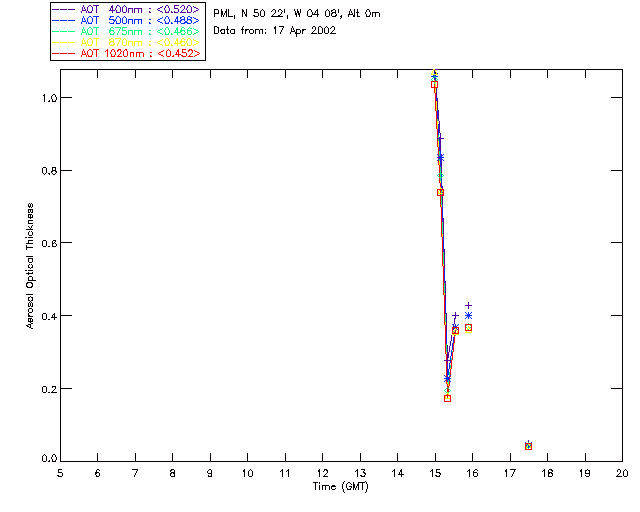The width and height of the screenshot is (640, 512).
Task: Click the red square marker near 1.03 at 15h
Action: point(435,85)
